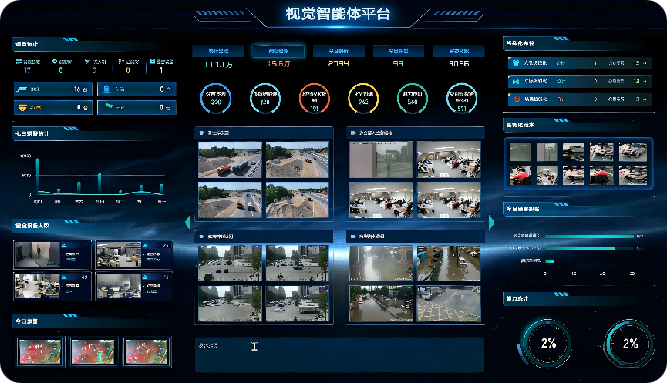Open the flooded corridor feed in the lower-right group

pyautogui.click(x=381, y=263)
